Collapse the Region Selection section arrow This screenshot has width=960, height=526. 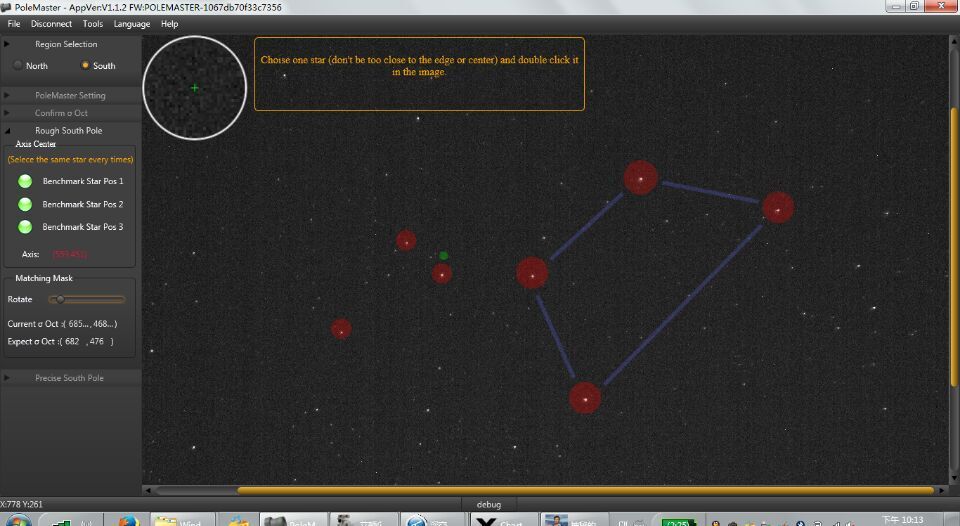click(x=7, y=44)
